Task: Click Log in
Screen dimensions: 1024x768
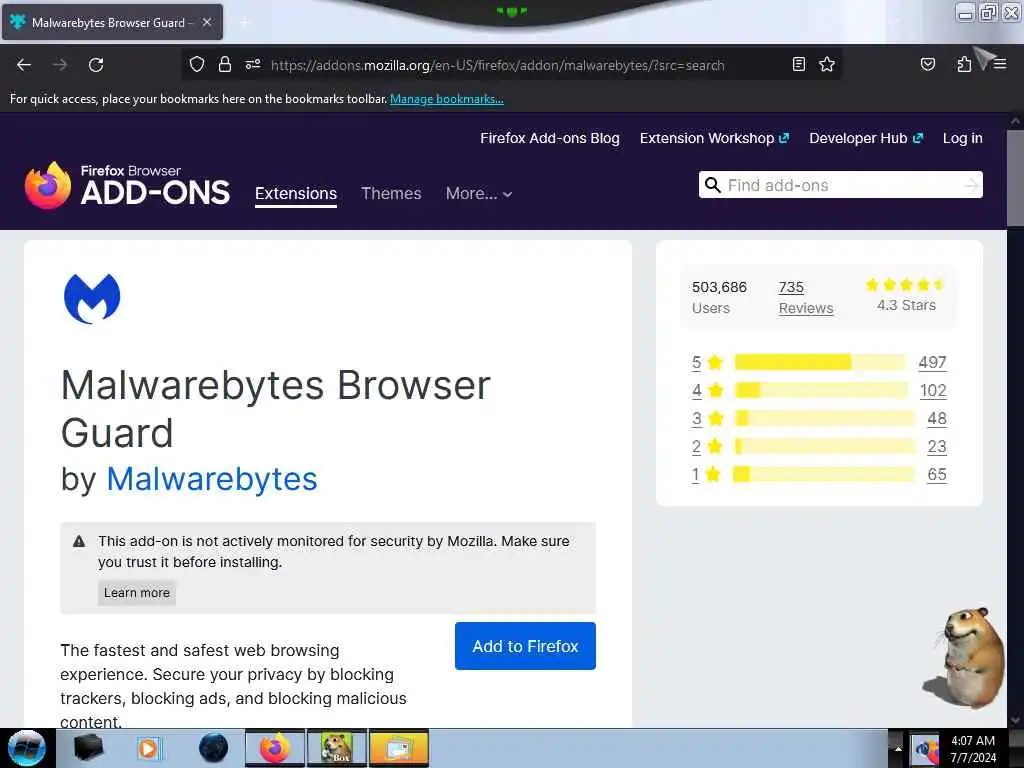Action: click(x=963, y=138)
